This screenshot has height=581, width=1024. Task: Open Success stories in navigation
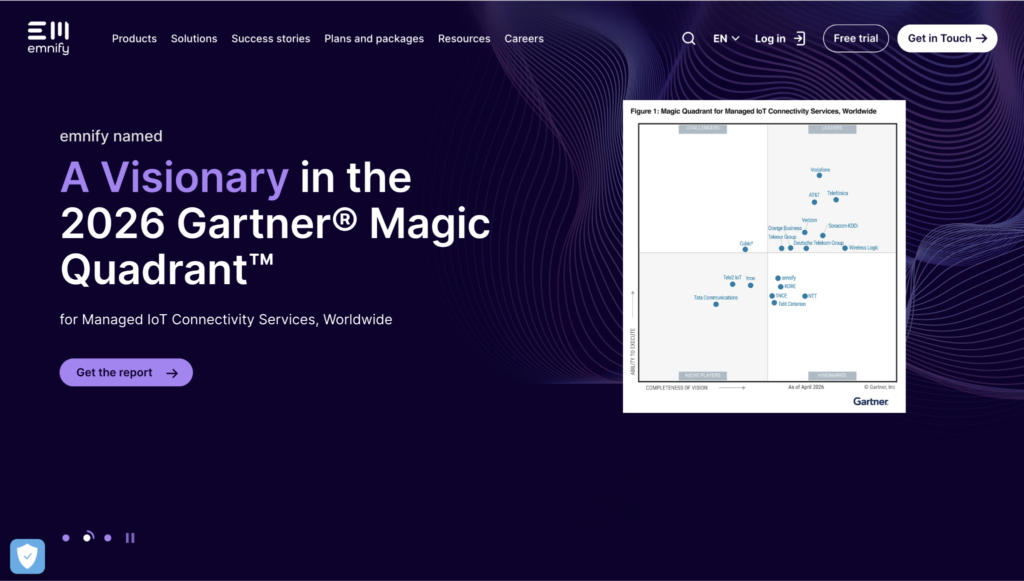(270, 39)
